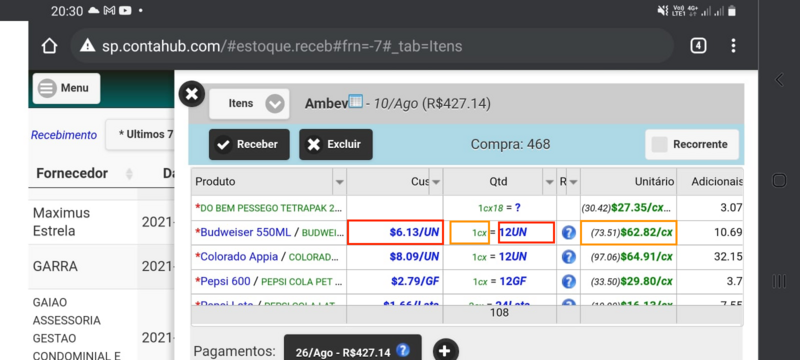800x360 pixels.
Task: Click the Recebimento link
Action: pos(64,135)
